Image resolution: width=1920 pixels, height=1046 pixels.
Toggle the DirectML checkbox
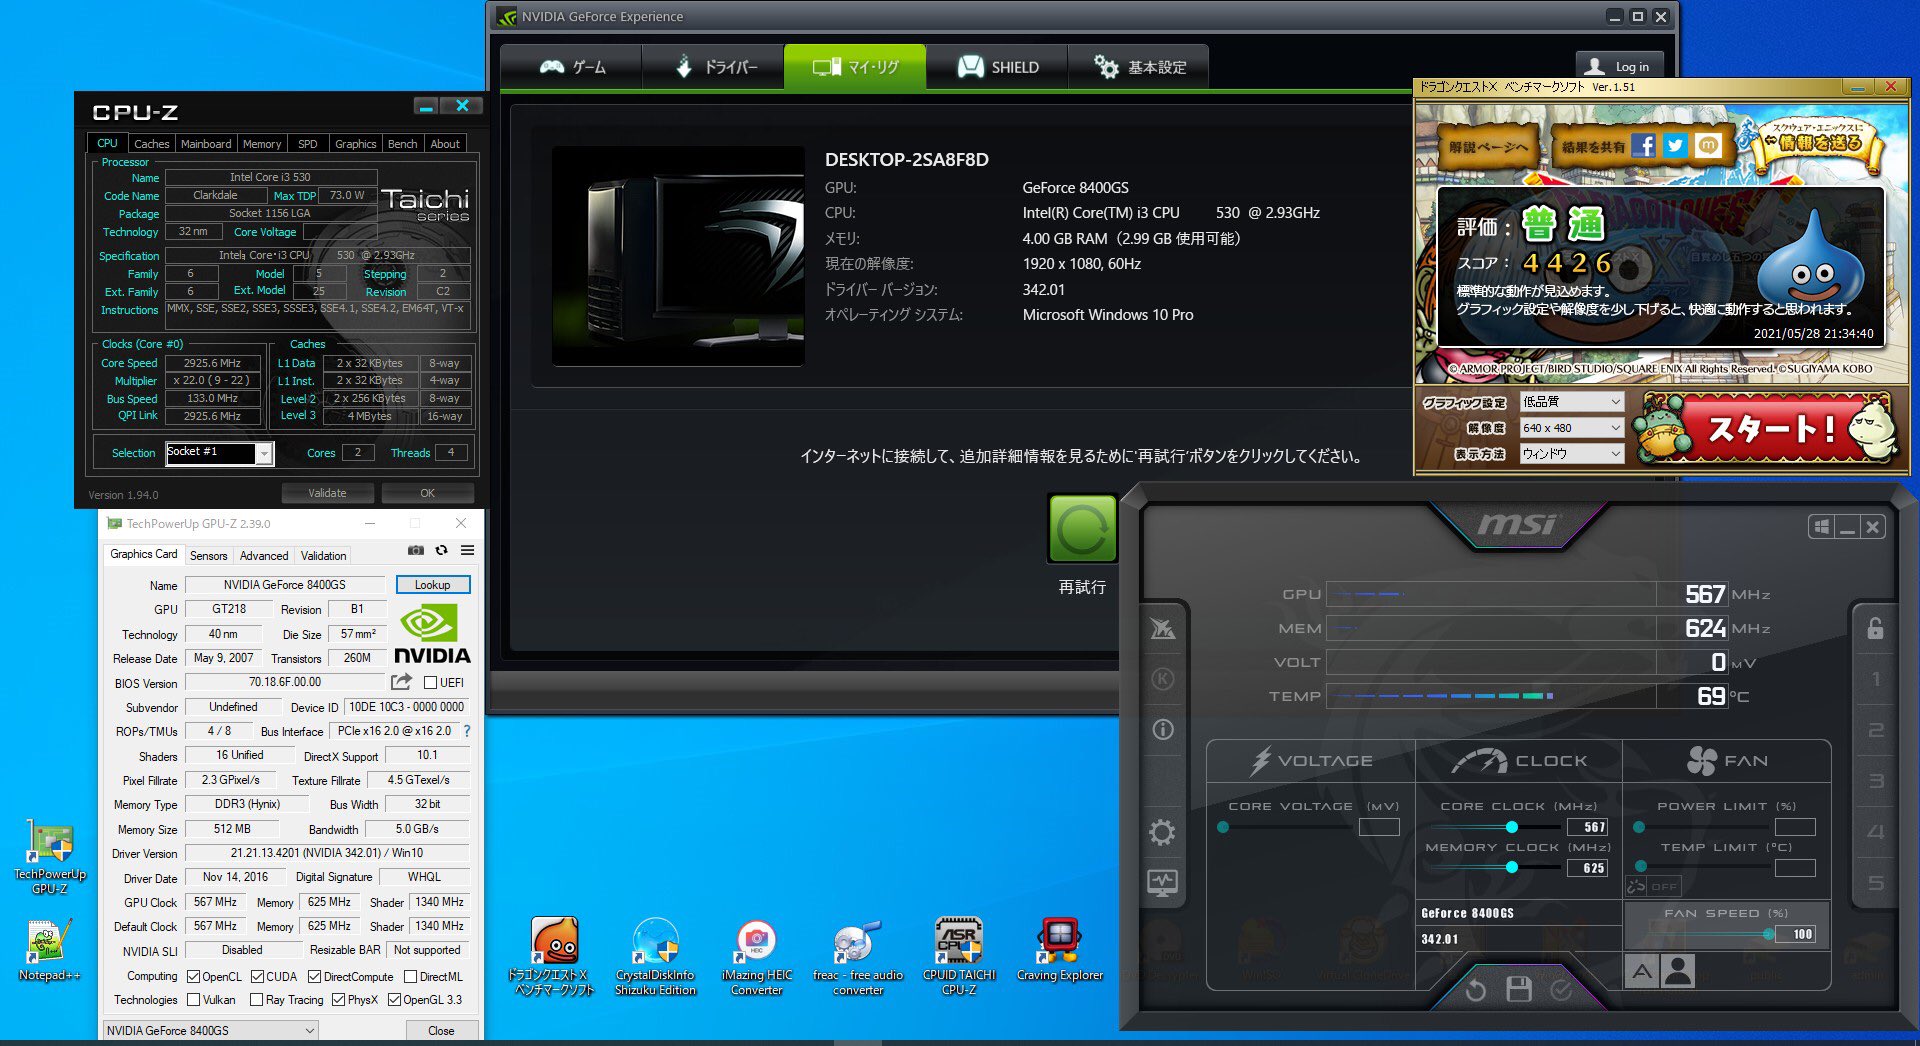[411, 976]
